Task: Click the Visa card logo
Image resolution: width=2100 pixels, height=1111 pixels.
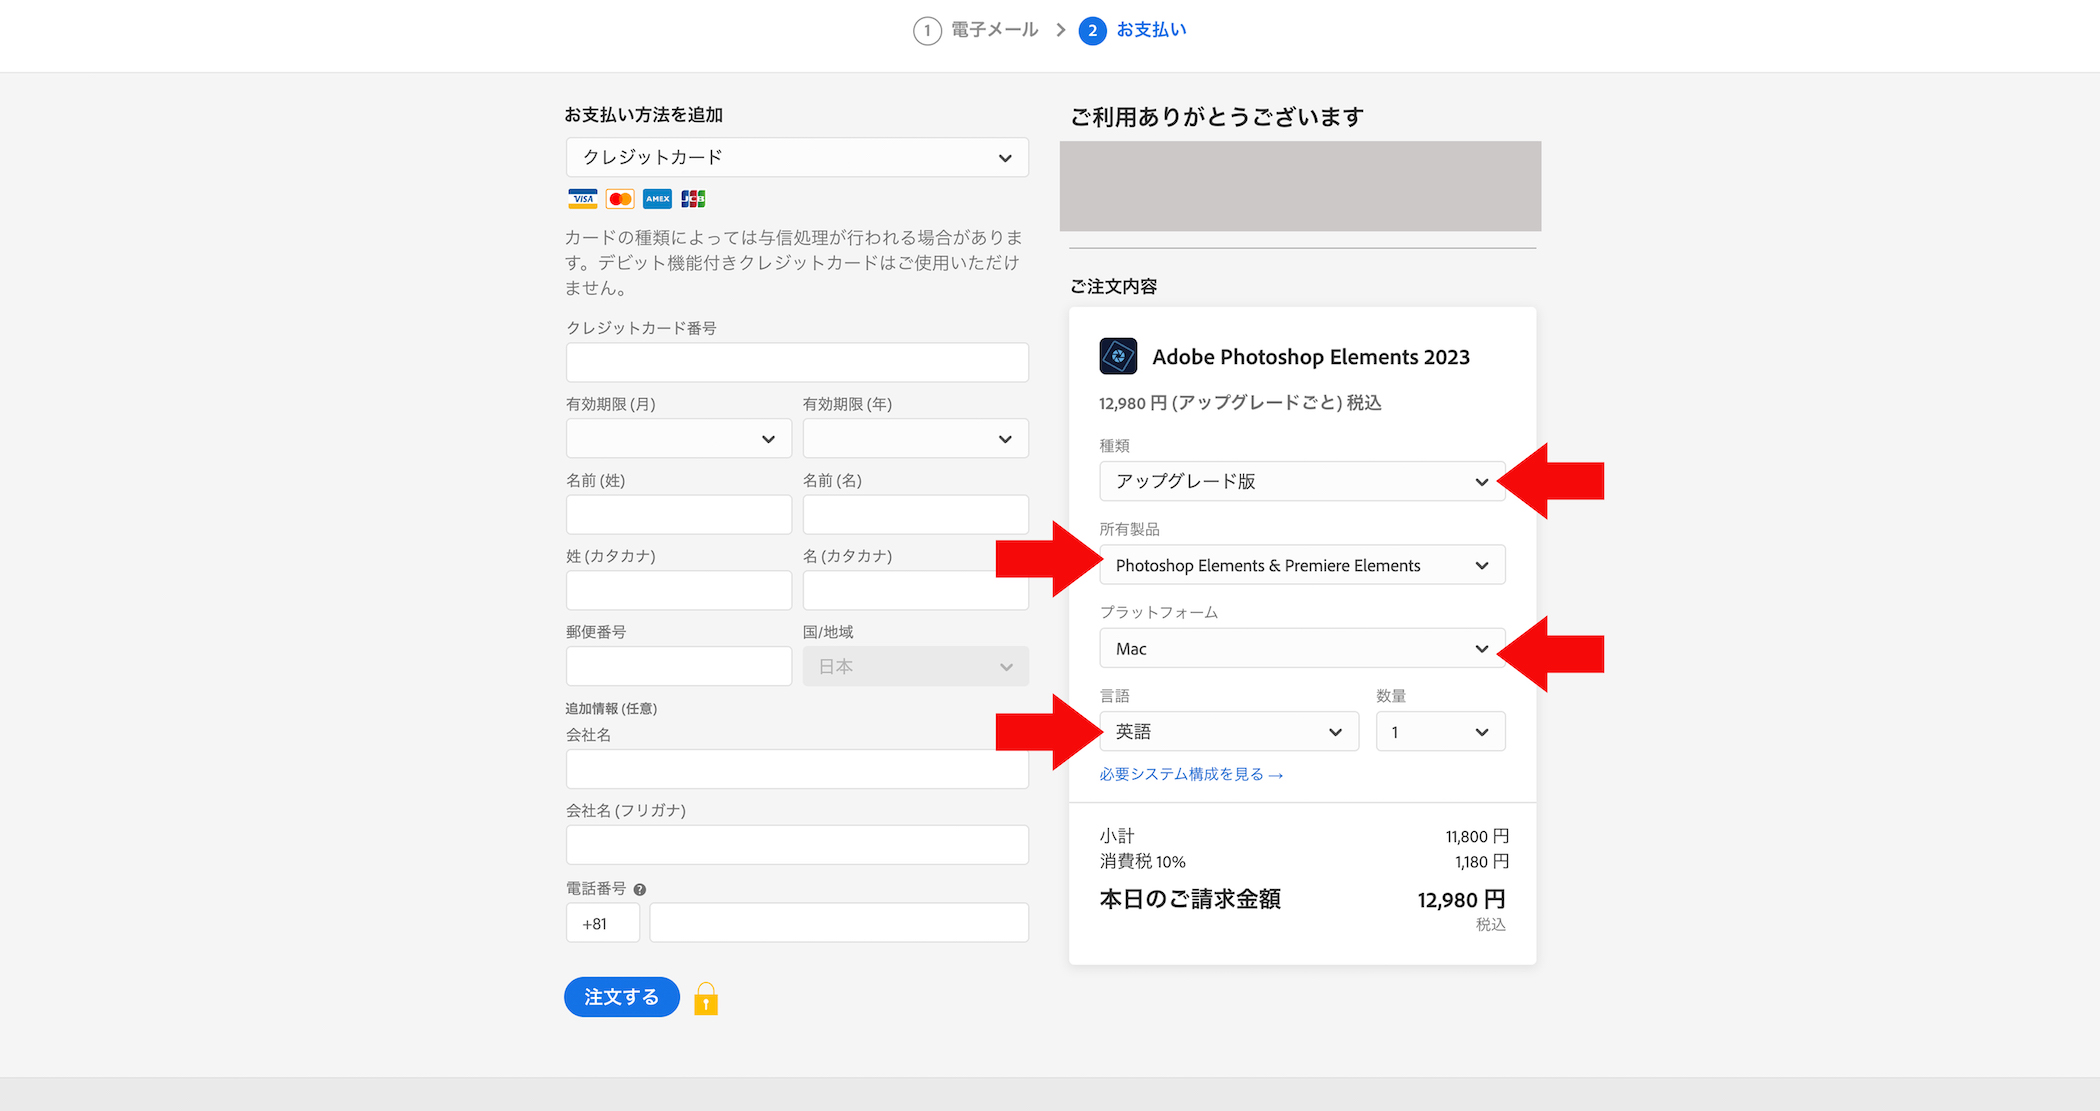Action: (582, 199)
